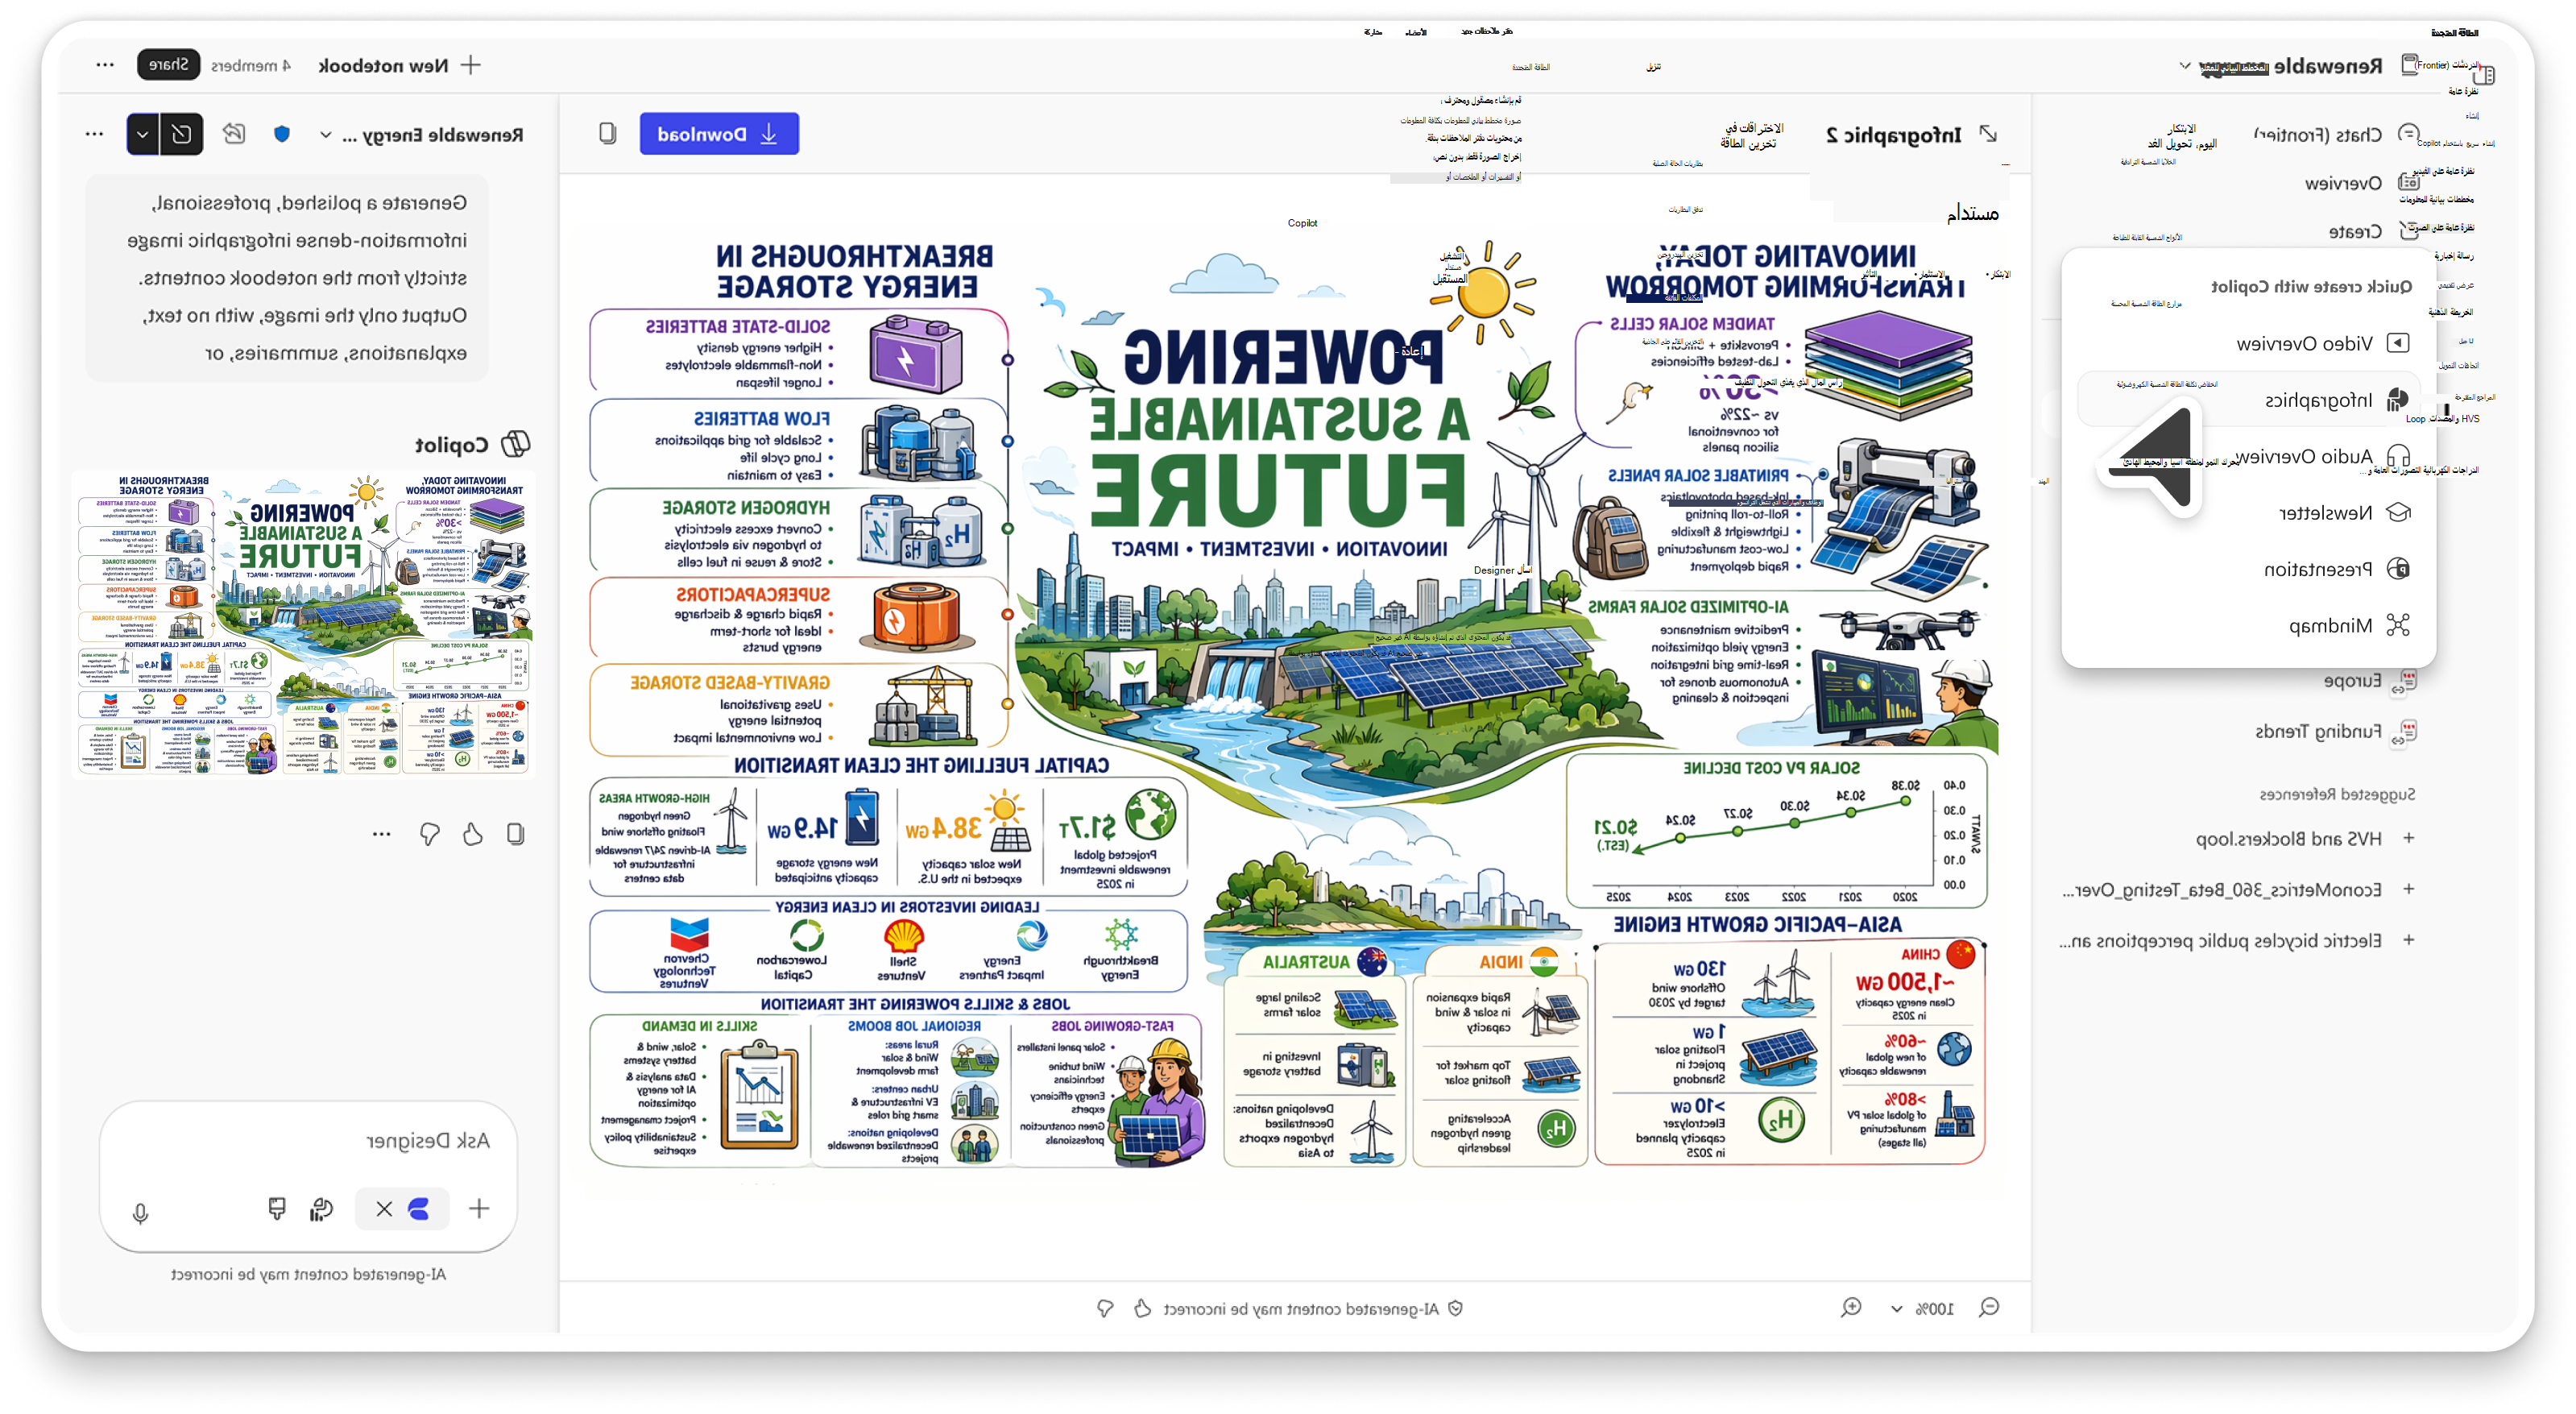This screenshot has height=1414, width=2576.
Task: Open the 100% zoom level dropdown
Action: pos(1921,1309)
